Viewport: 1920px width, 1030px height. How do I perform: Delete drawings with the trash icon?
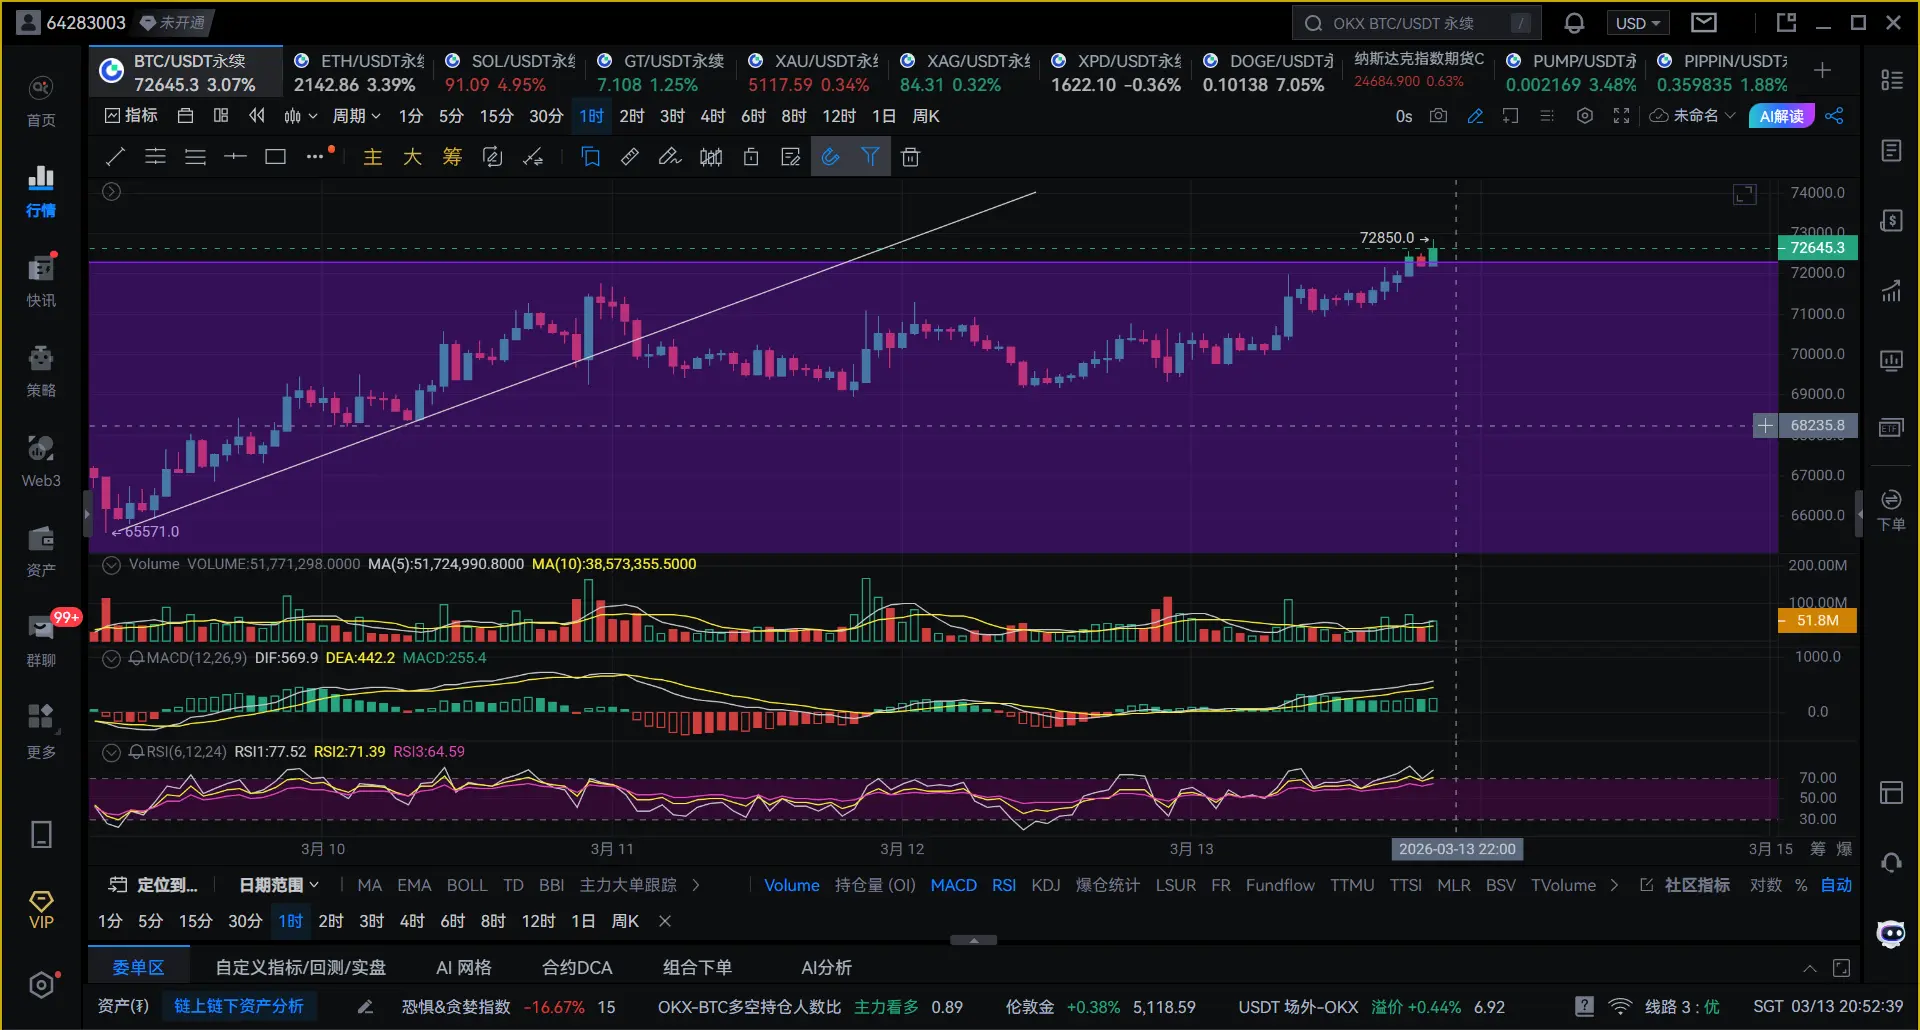coord(910,157)
